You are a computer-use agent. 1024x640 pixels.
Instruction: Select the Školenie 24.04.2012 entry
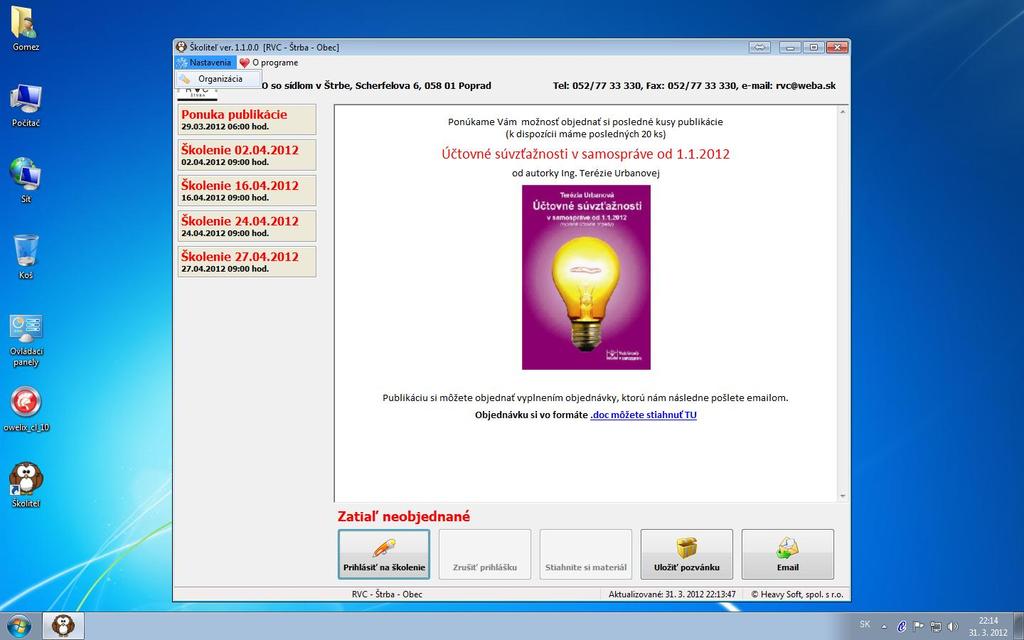coord(247,226)
